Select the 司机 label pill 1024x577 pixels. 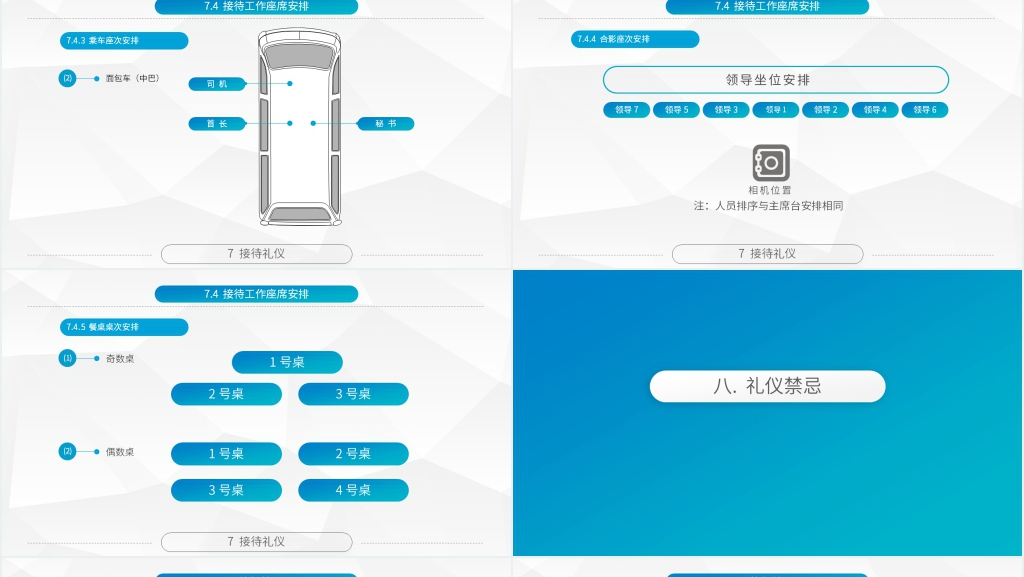click(x=217, y=84)
